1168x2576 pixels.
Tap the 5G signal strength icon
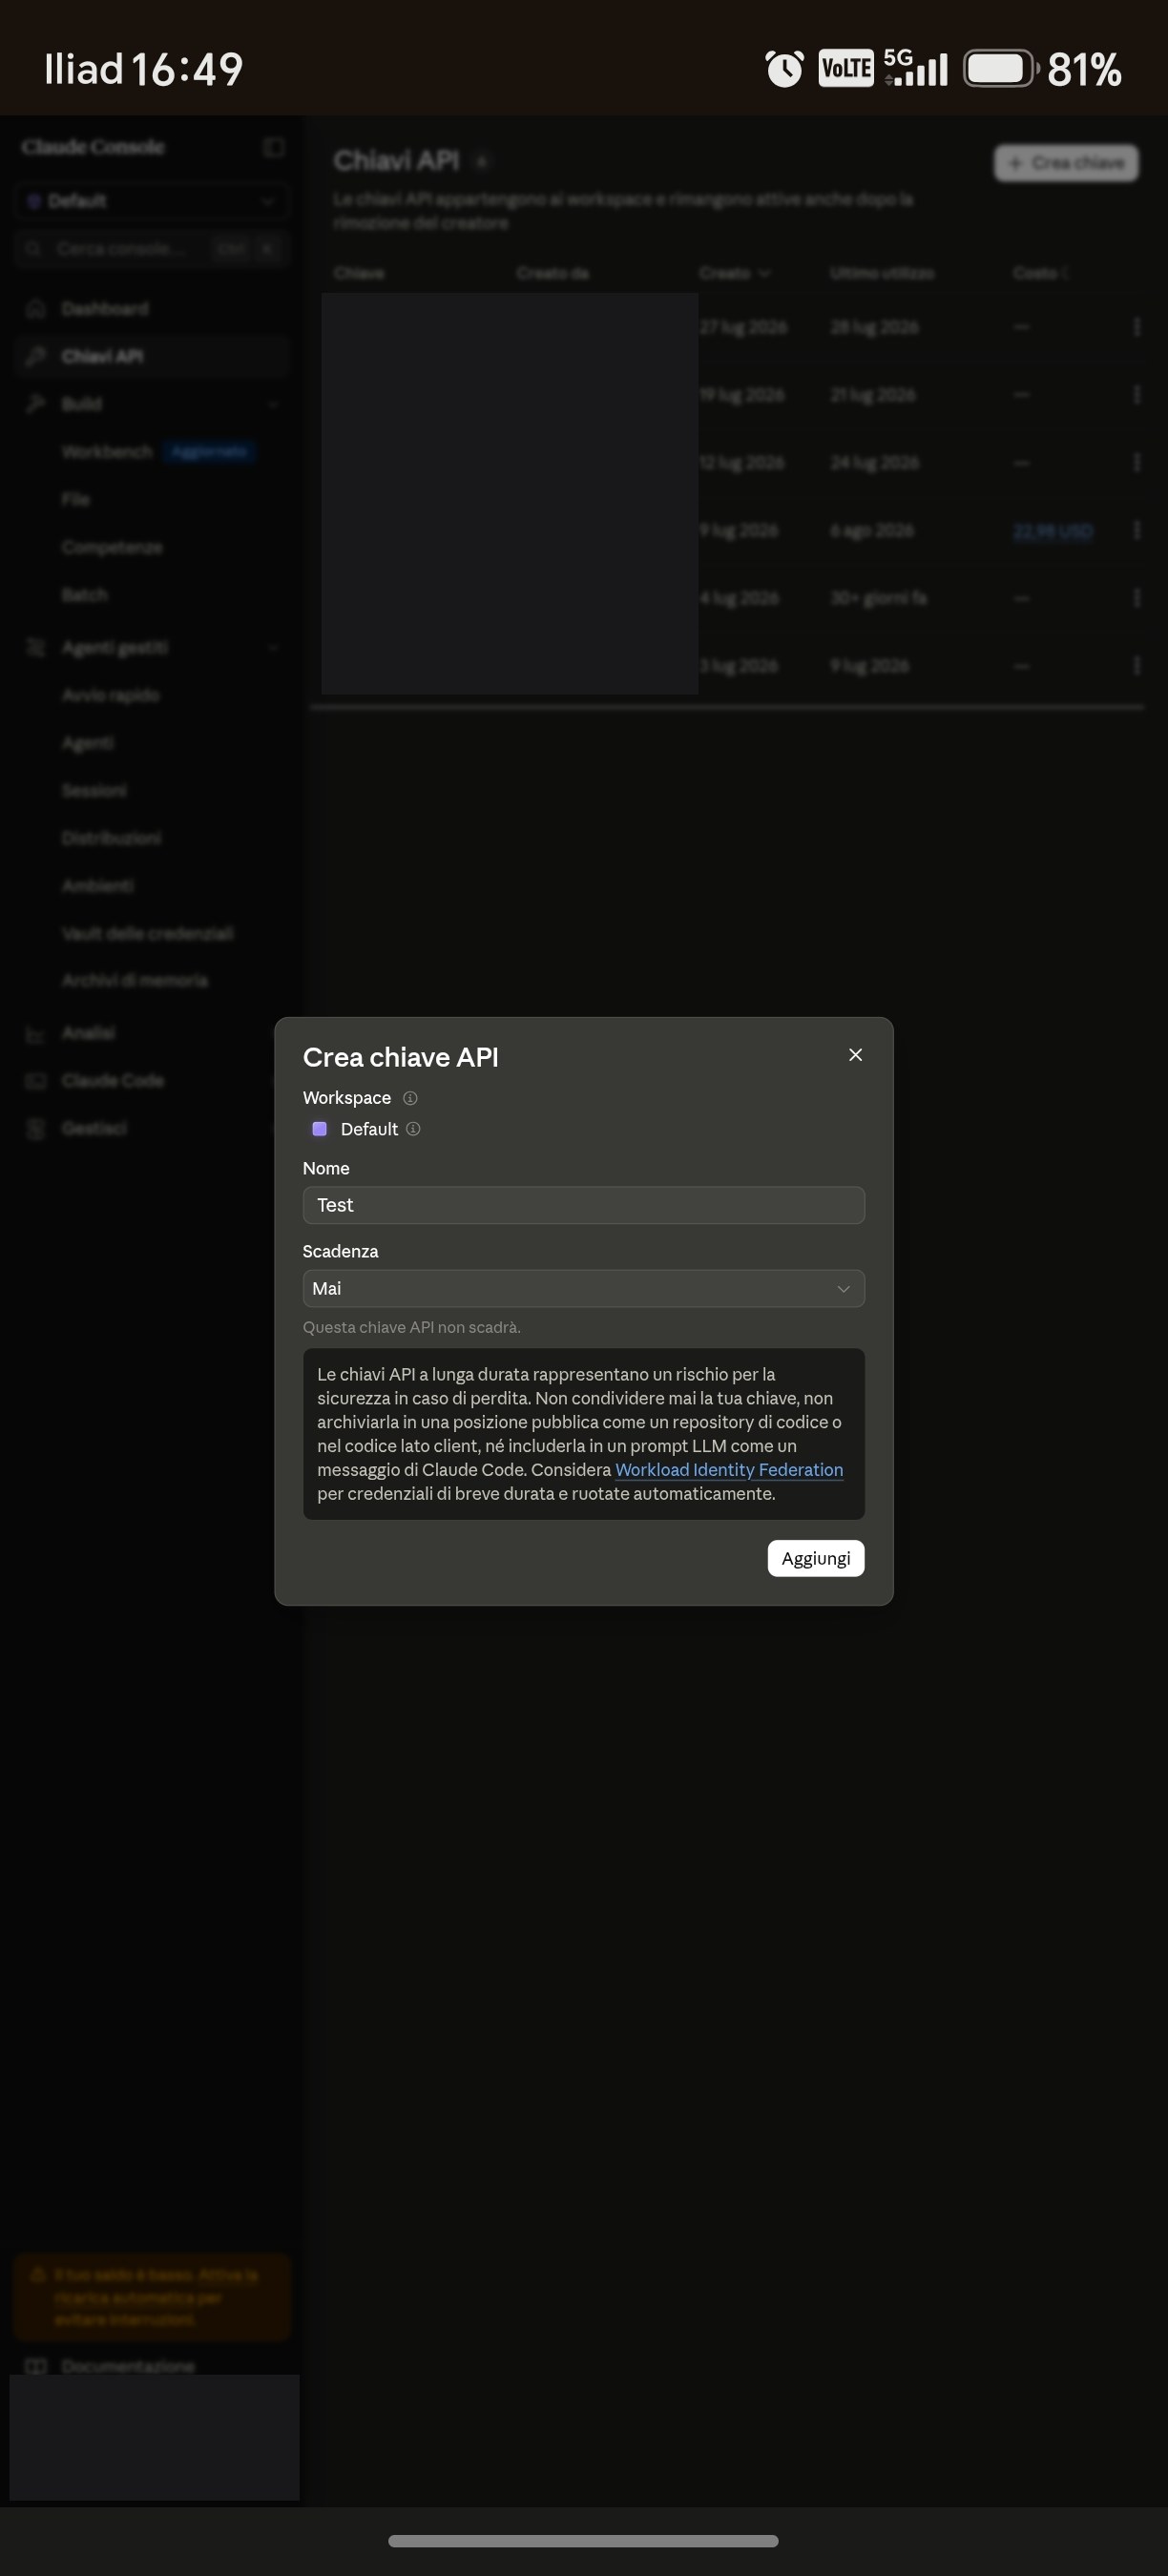click(916, 68)
